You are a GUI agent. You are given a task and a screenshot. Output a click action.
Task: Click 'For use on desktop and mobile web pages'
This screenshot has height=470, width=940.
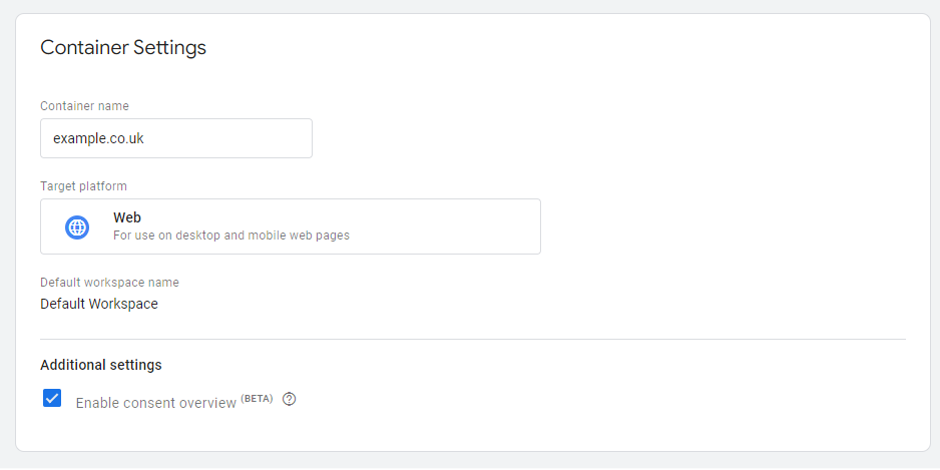coord(231,235)
